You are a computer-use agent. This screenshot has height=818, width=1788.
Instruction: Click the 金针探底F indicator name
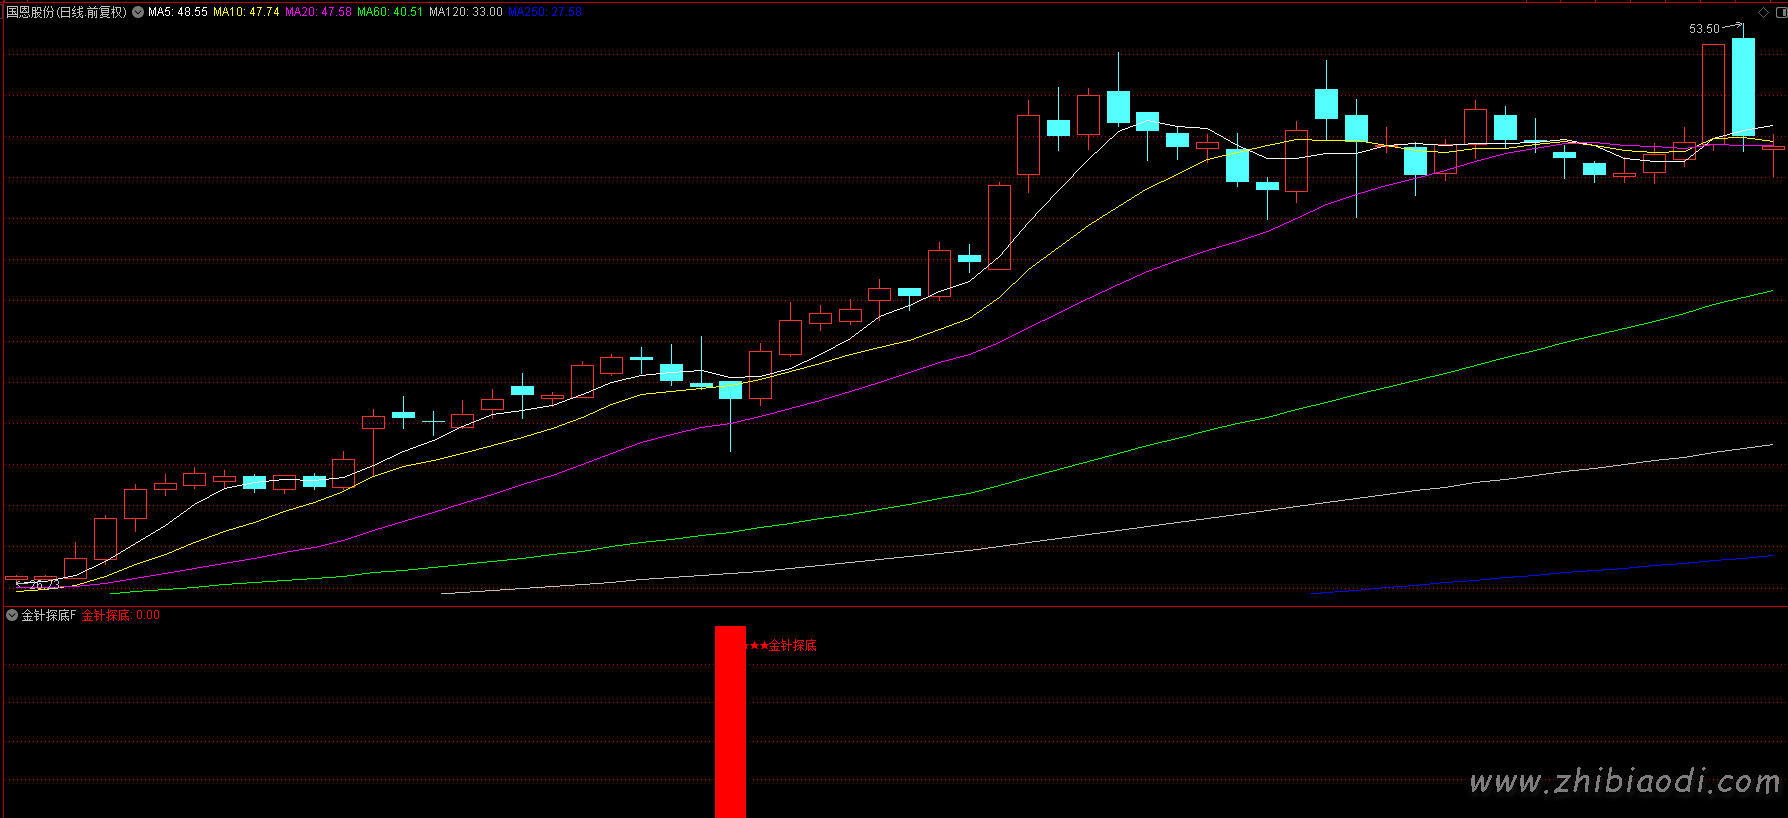[x=49, y=615]
